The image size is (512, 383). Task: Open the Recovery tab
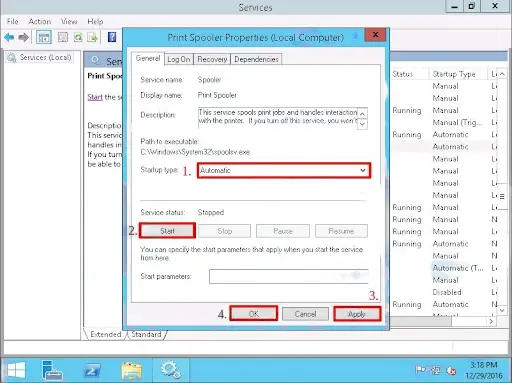point(212,59)
